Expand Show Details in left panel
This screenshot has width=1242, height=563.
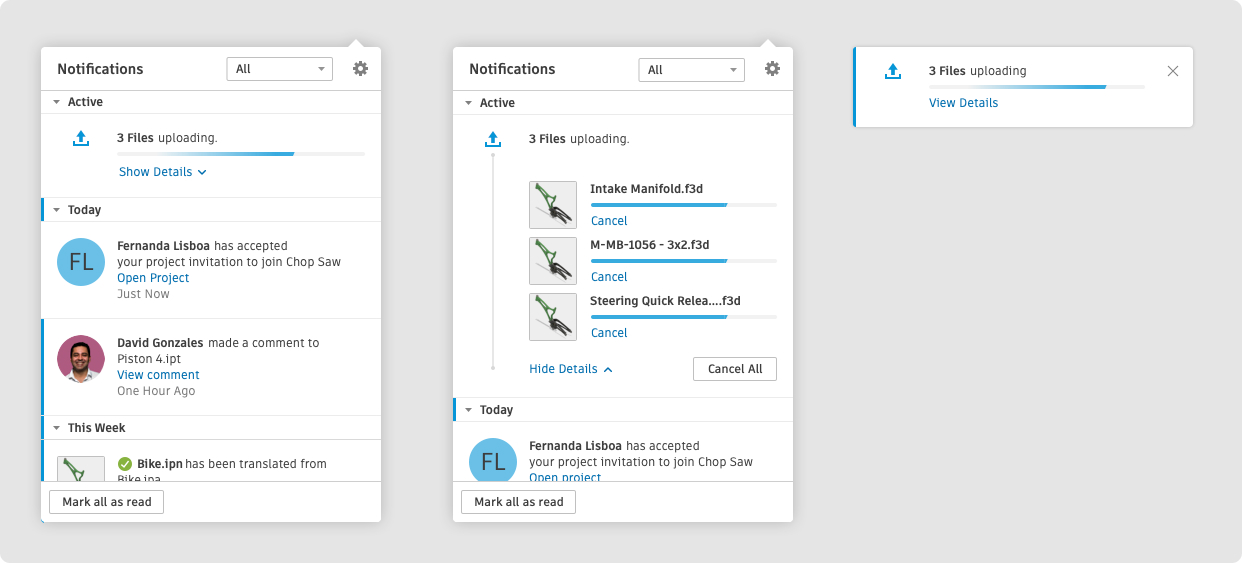(x=162, y=172)
